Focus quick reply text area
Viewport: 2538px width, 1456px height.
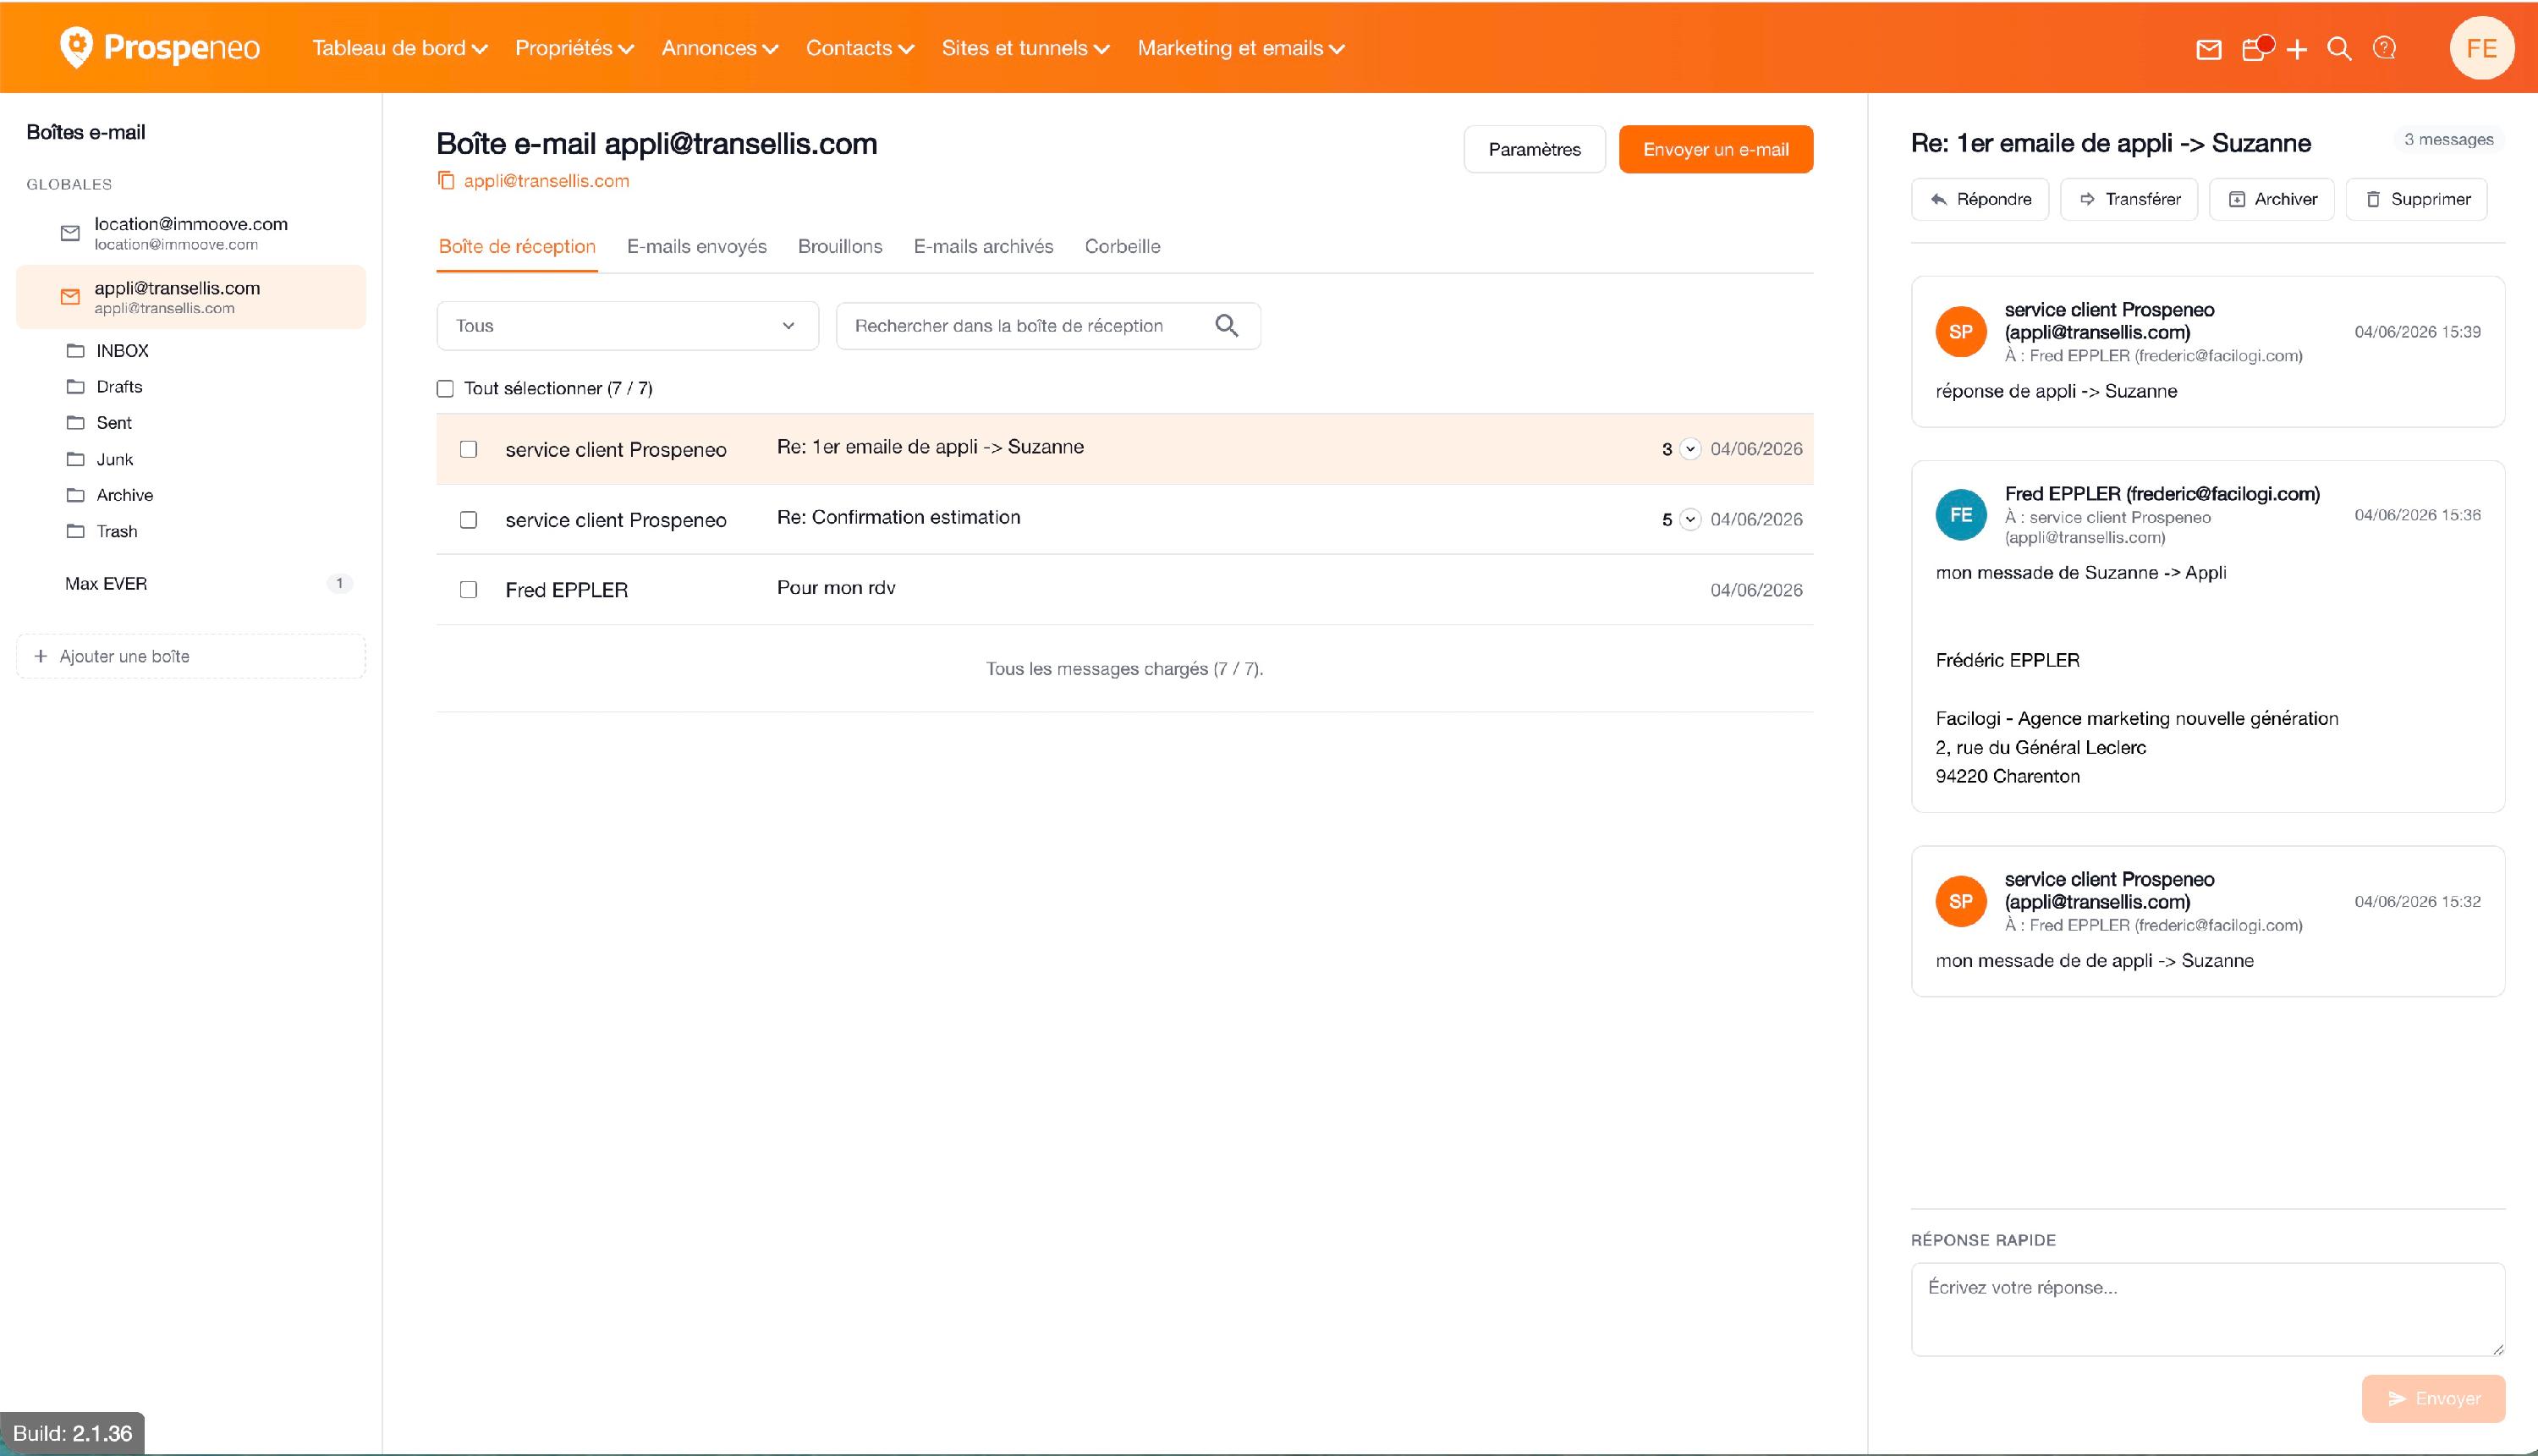pos(2207,1309)
